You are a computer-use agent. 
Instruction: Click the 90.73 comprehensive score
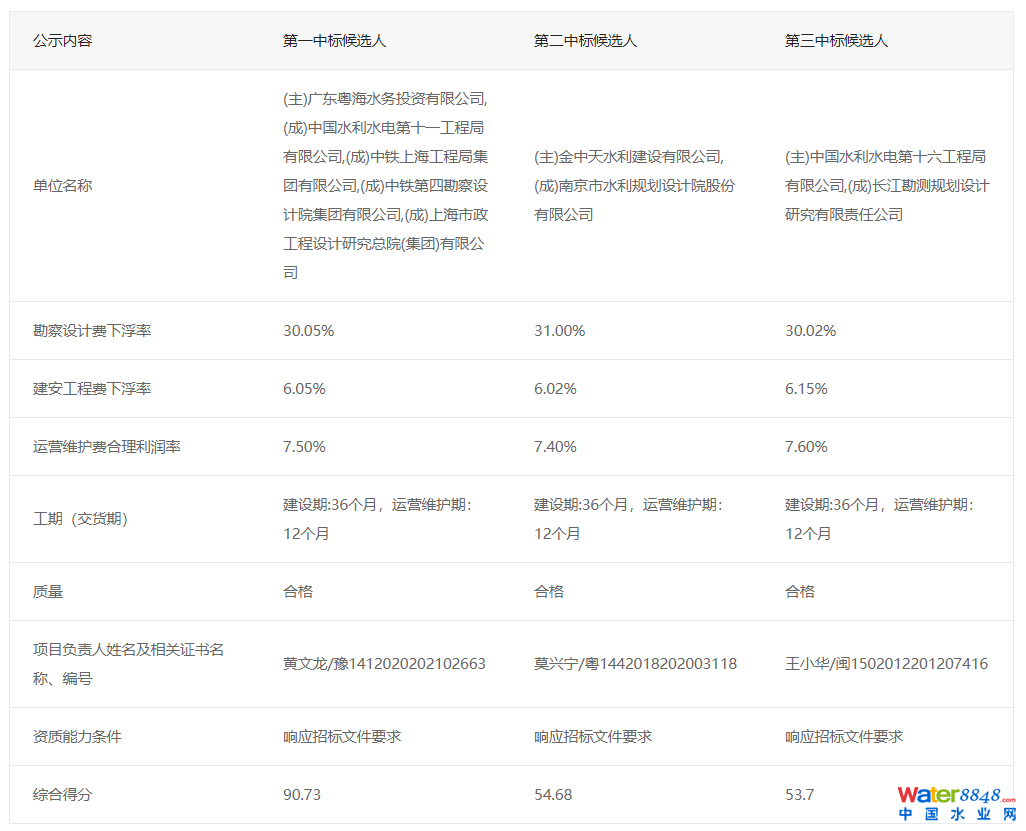point(302,795)
